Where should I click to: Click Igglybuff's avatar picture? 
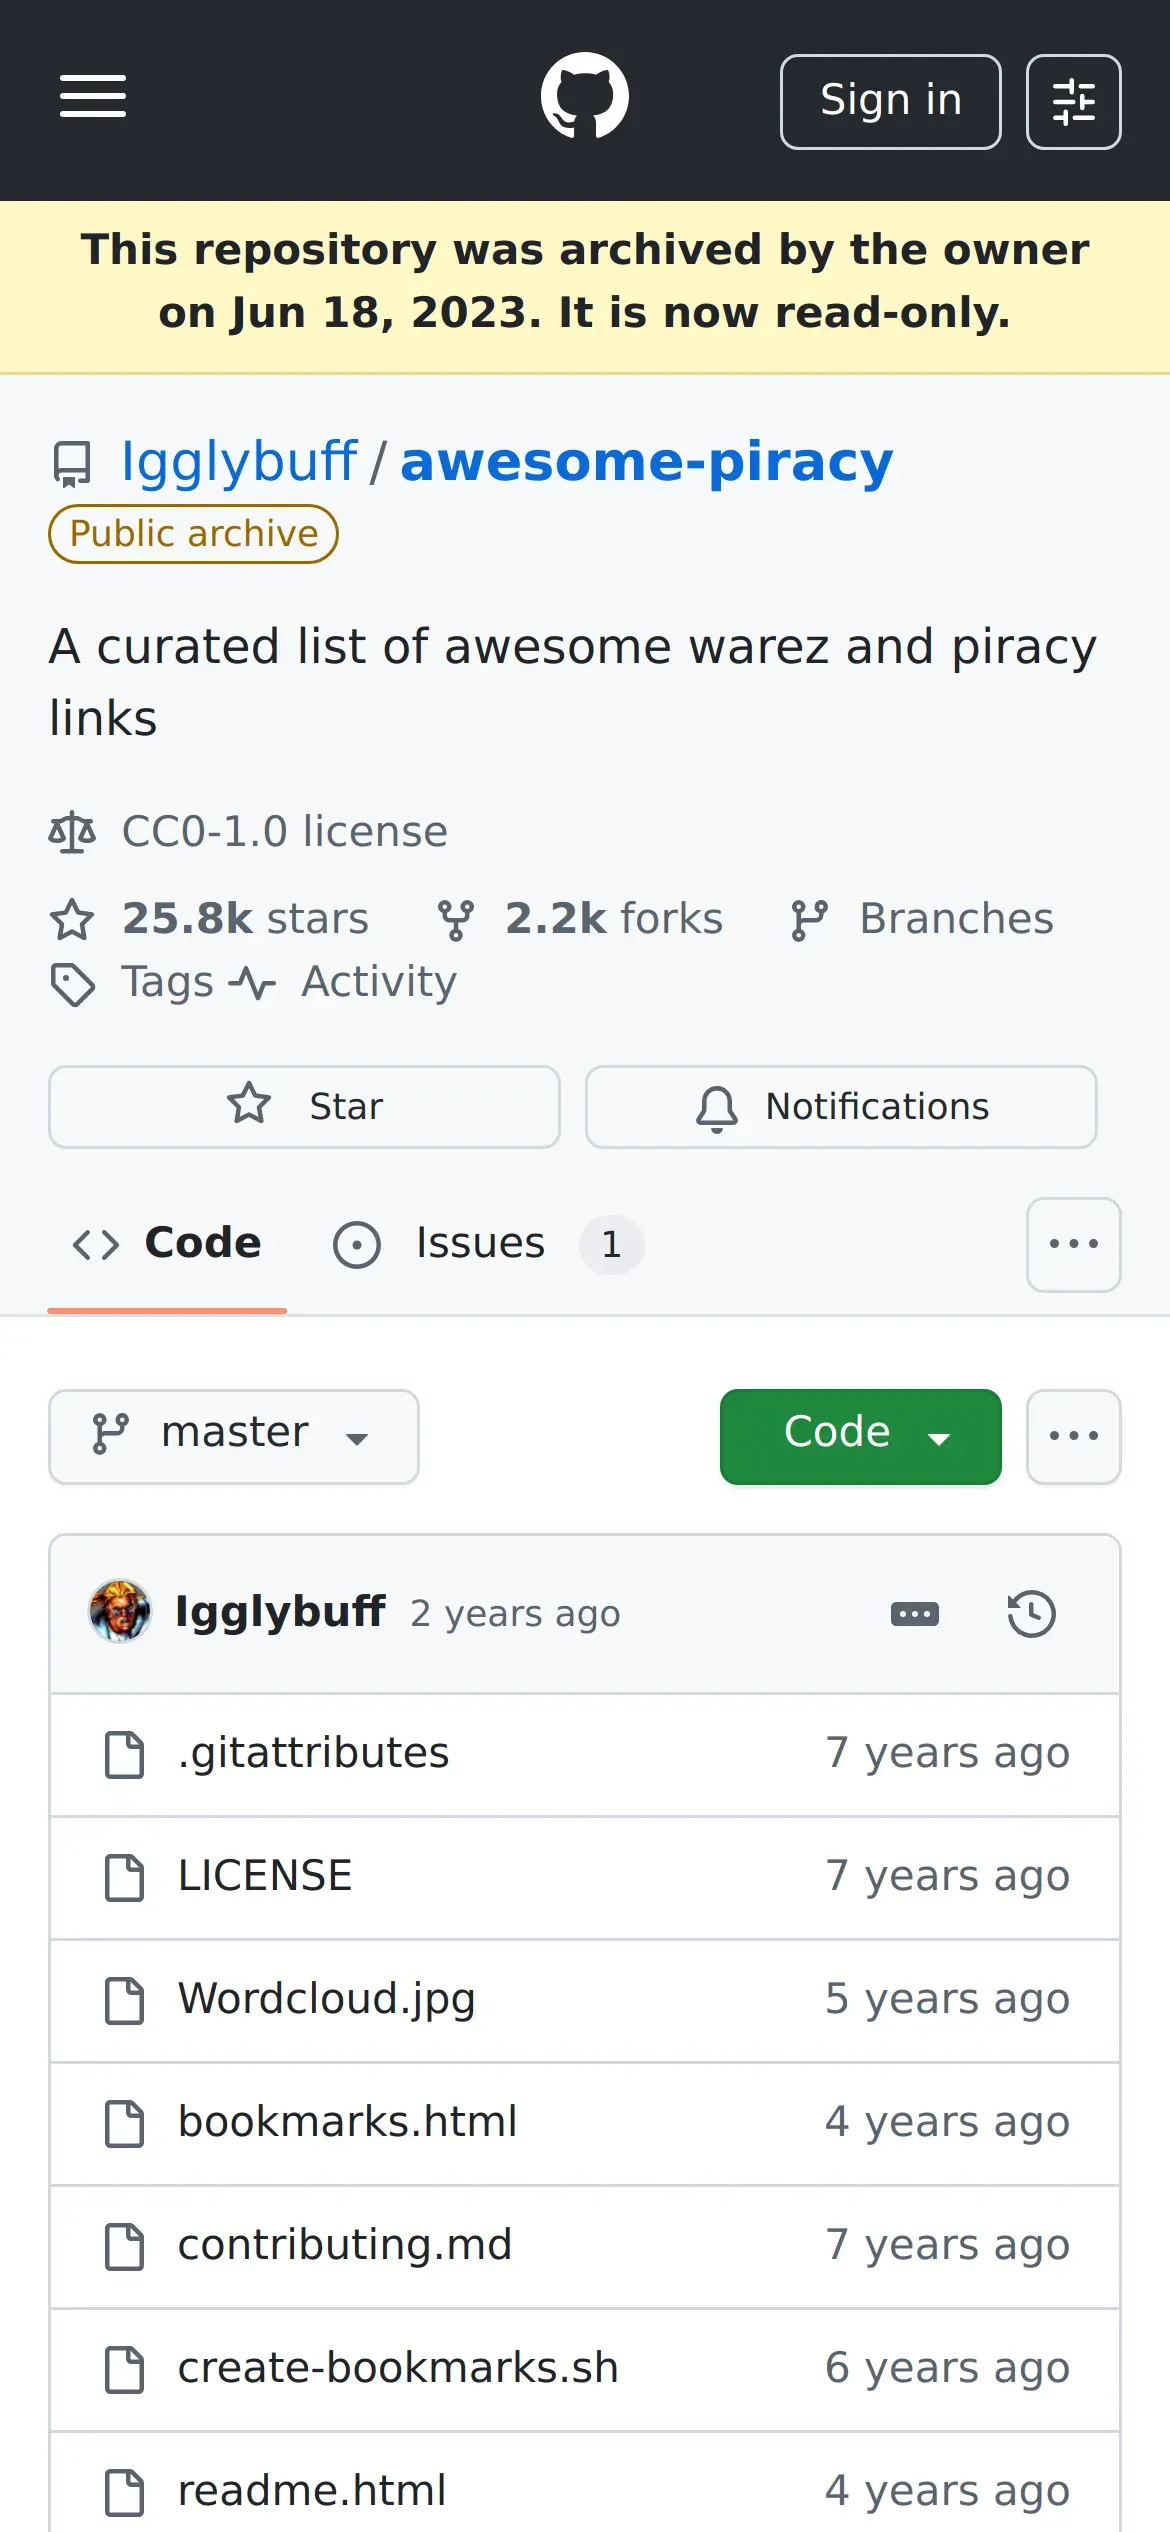[120, 1612]
